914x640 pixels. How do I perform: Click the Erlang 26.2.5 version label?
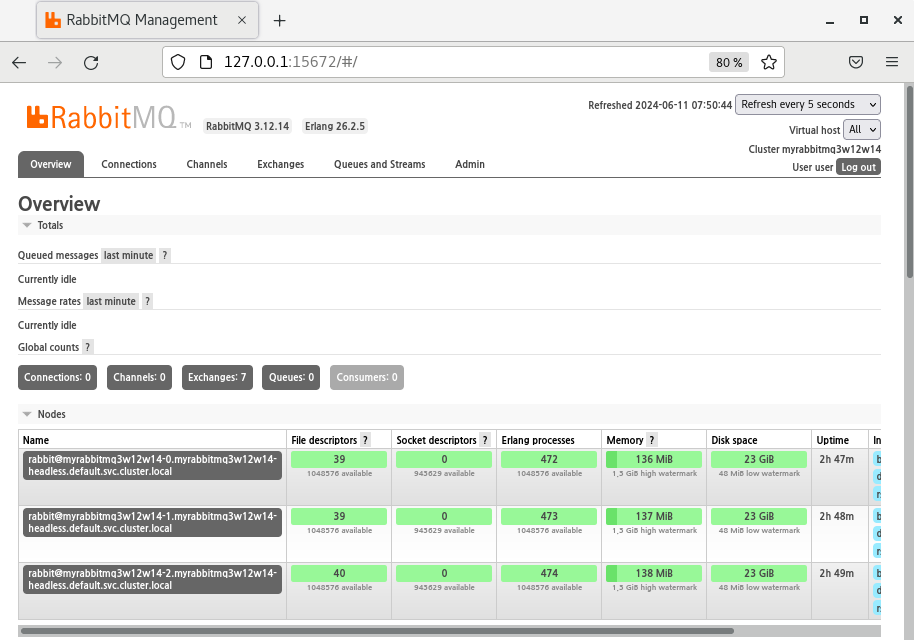coord(335,126)
